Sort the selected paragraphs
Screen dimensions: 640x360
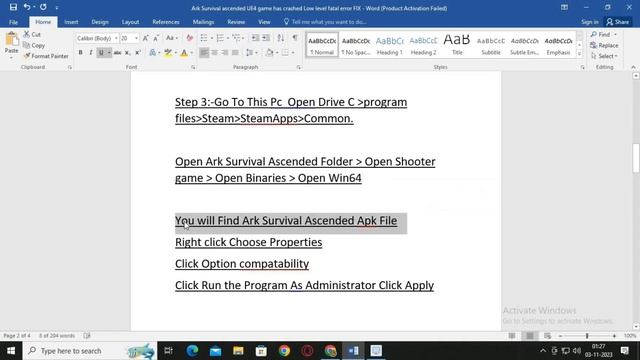point(280,38)
